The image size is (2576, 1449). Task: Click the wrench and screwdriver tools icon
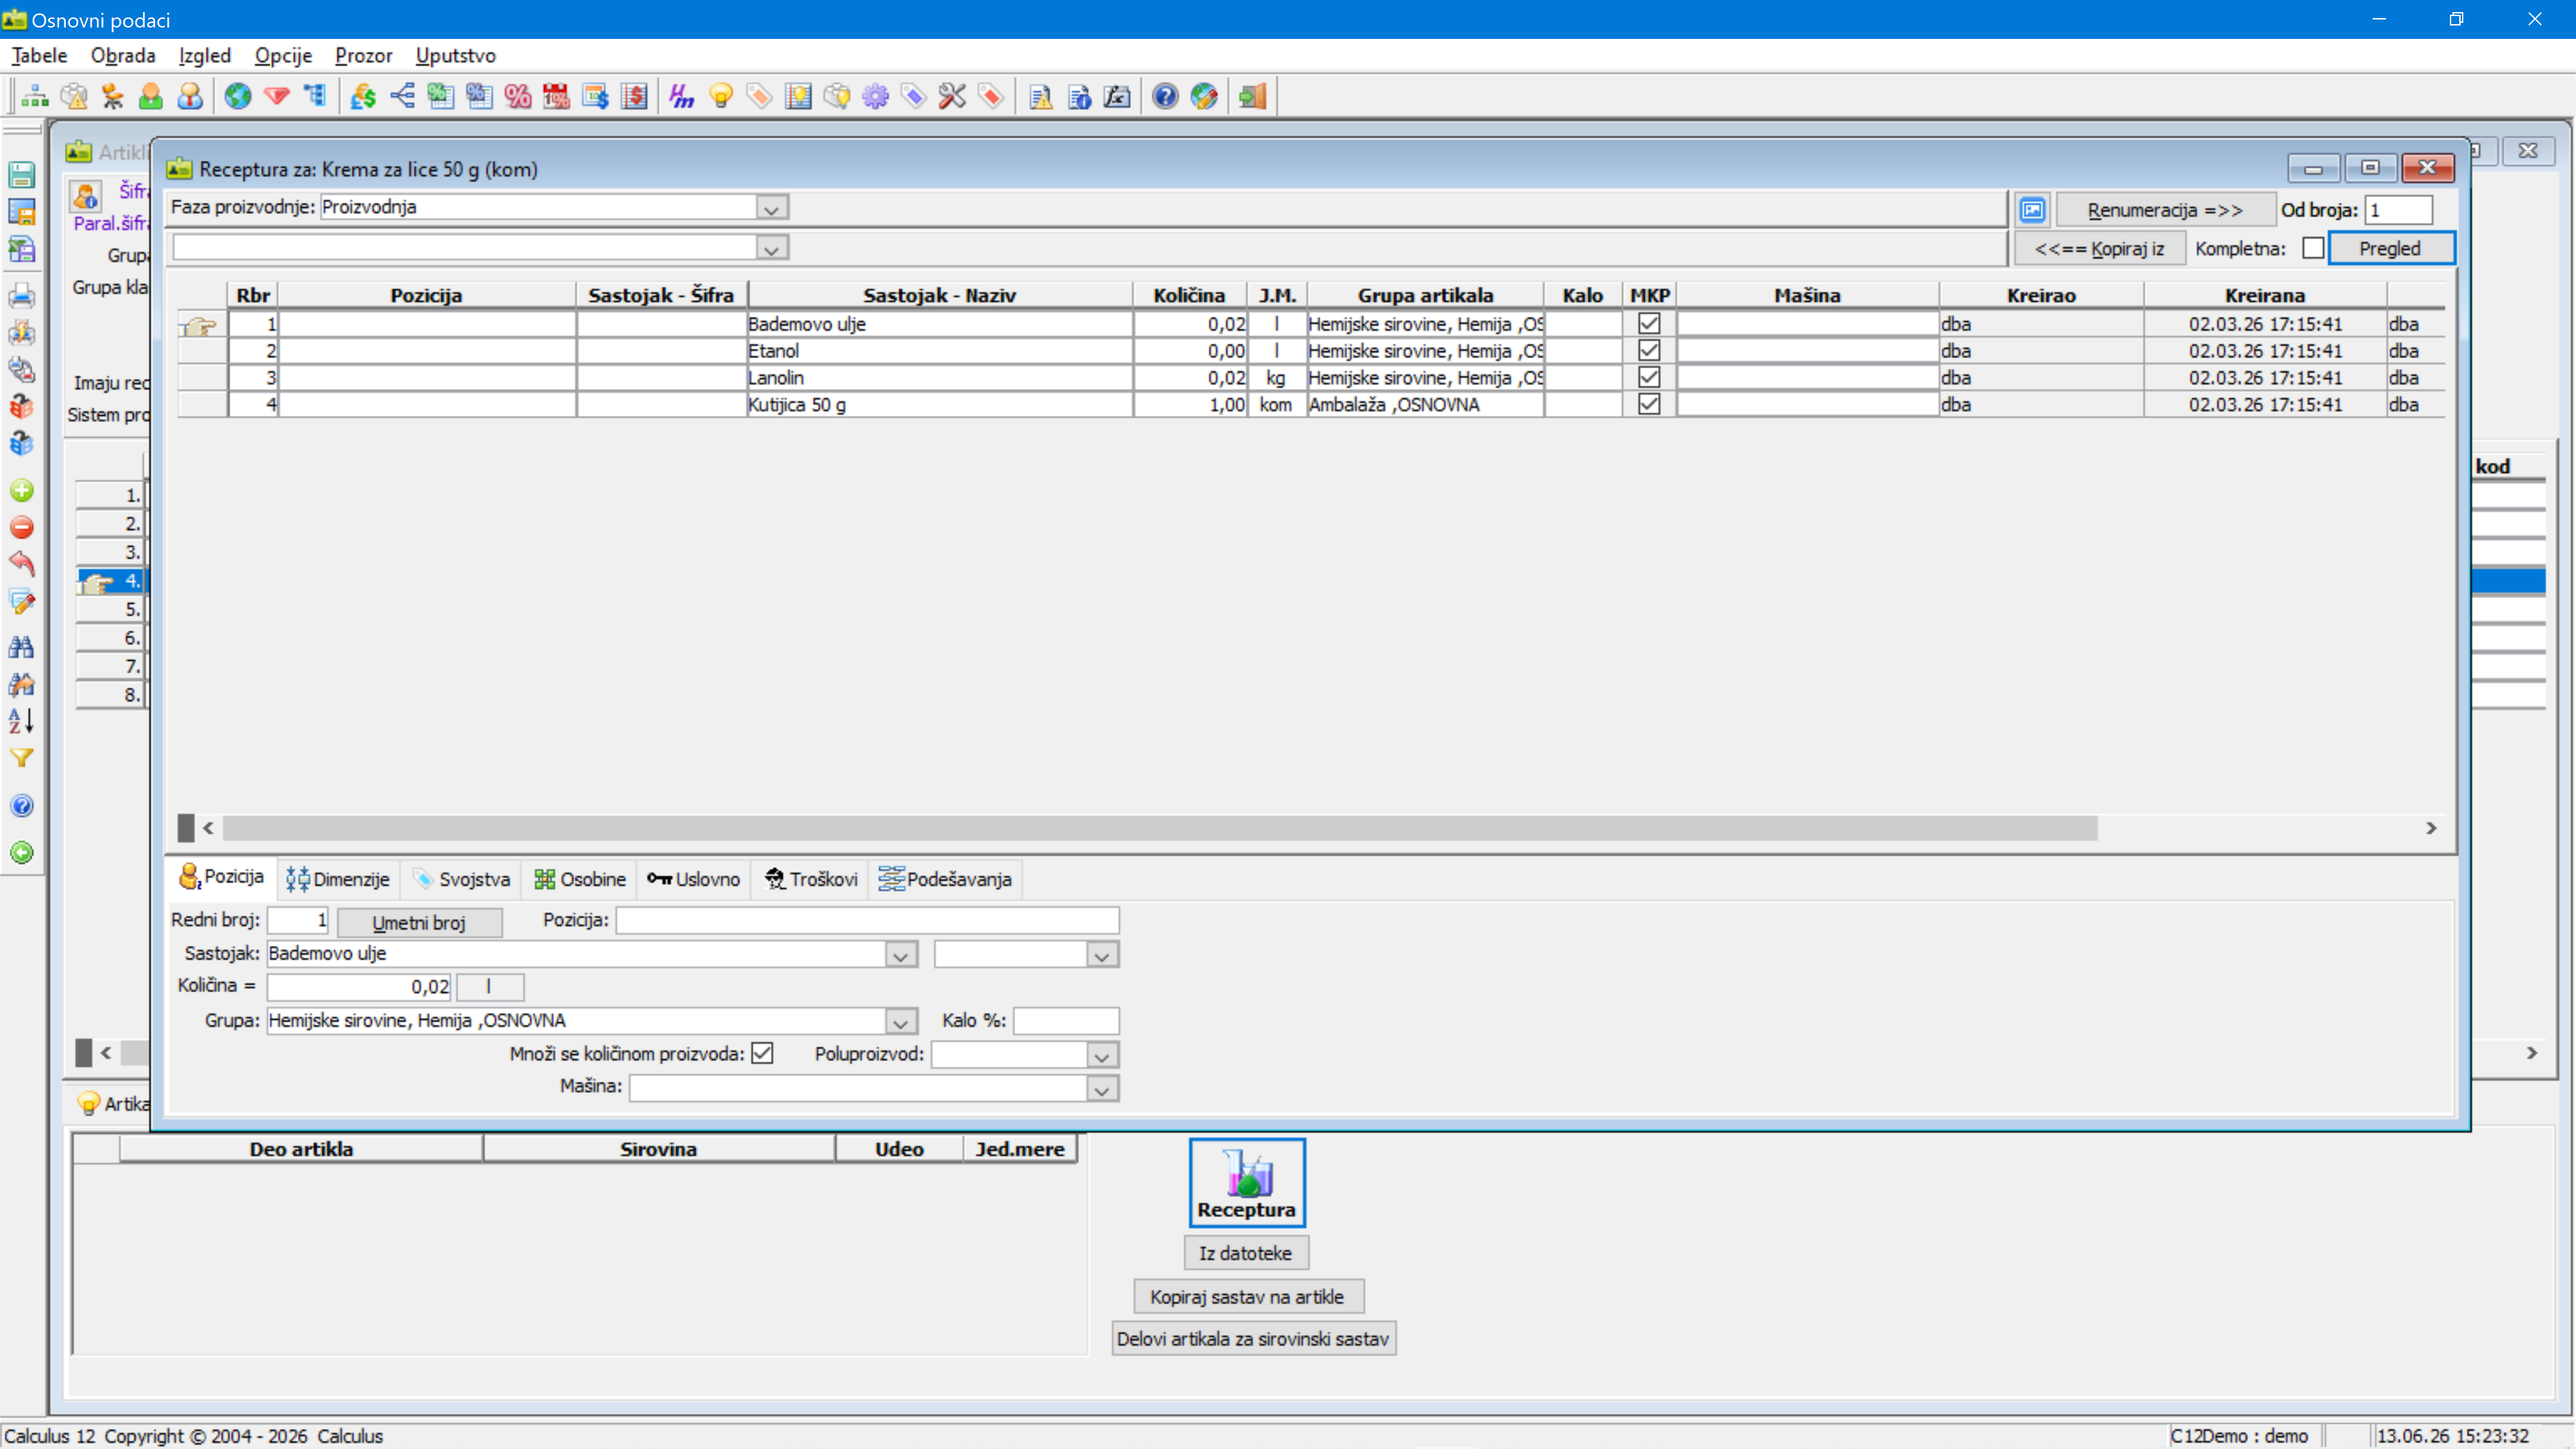pyautogui.click(x=952, y=96)
